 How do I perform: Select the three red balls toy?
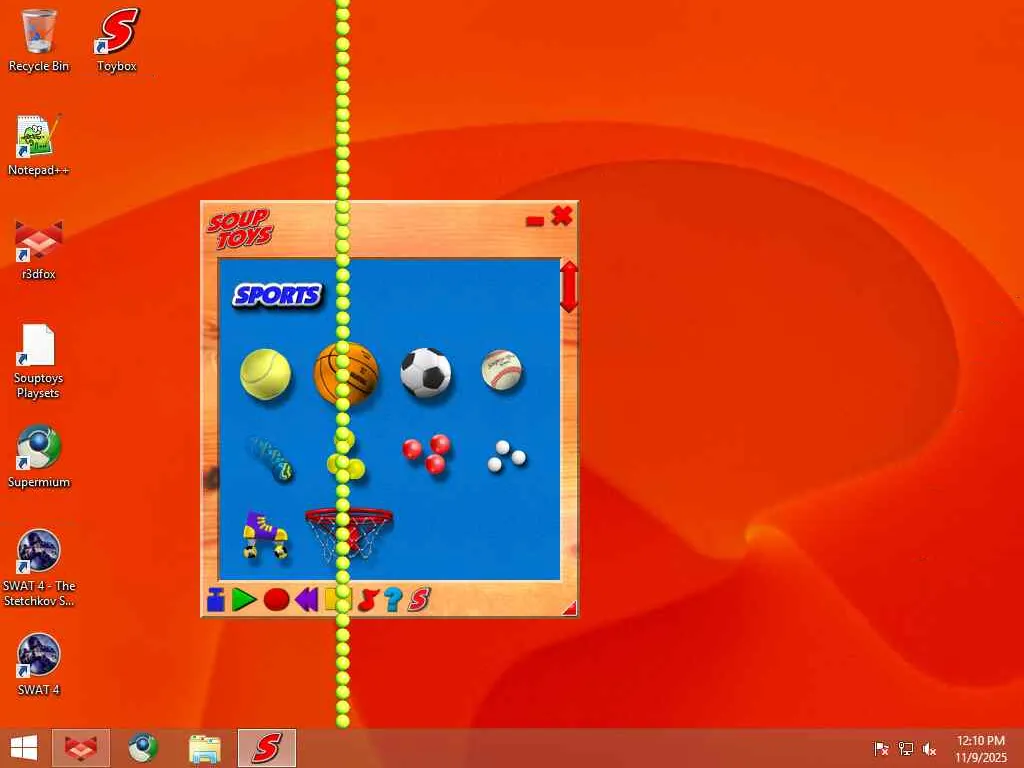point(426,453)
